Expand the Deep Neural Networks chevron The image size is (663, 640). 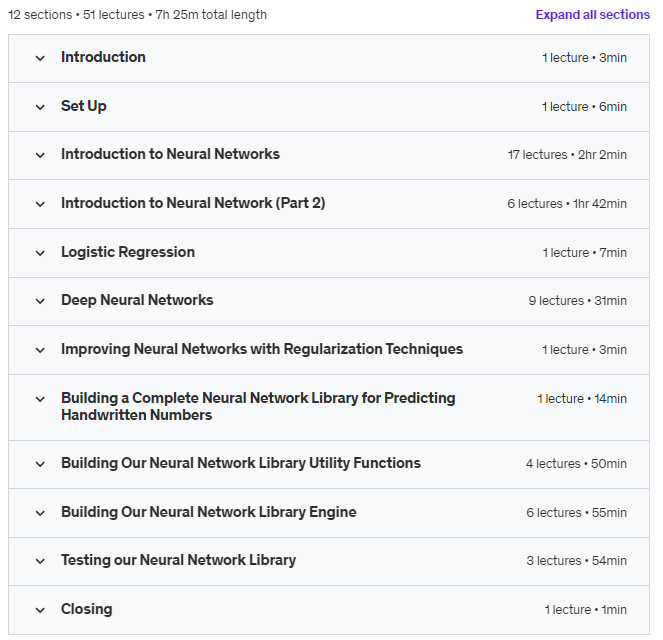[40, 301]
